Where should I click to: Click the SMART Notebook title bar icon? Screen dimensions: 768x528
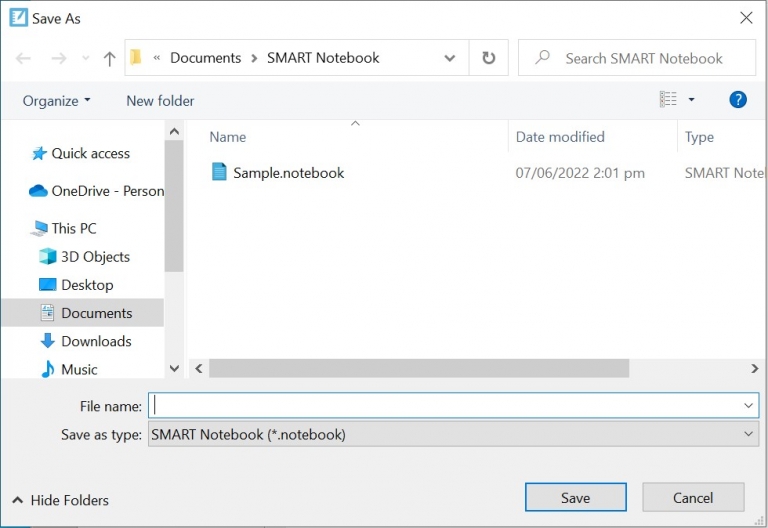point(19,18)
